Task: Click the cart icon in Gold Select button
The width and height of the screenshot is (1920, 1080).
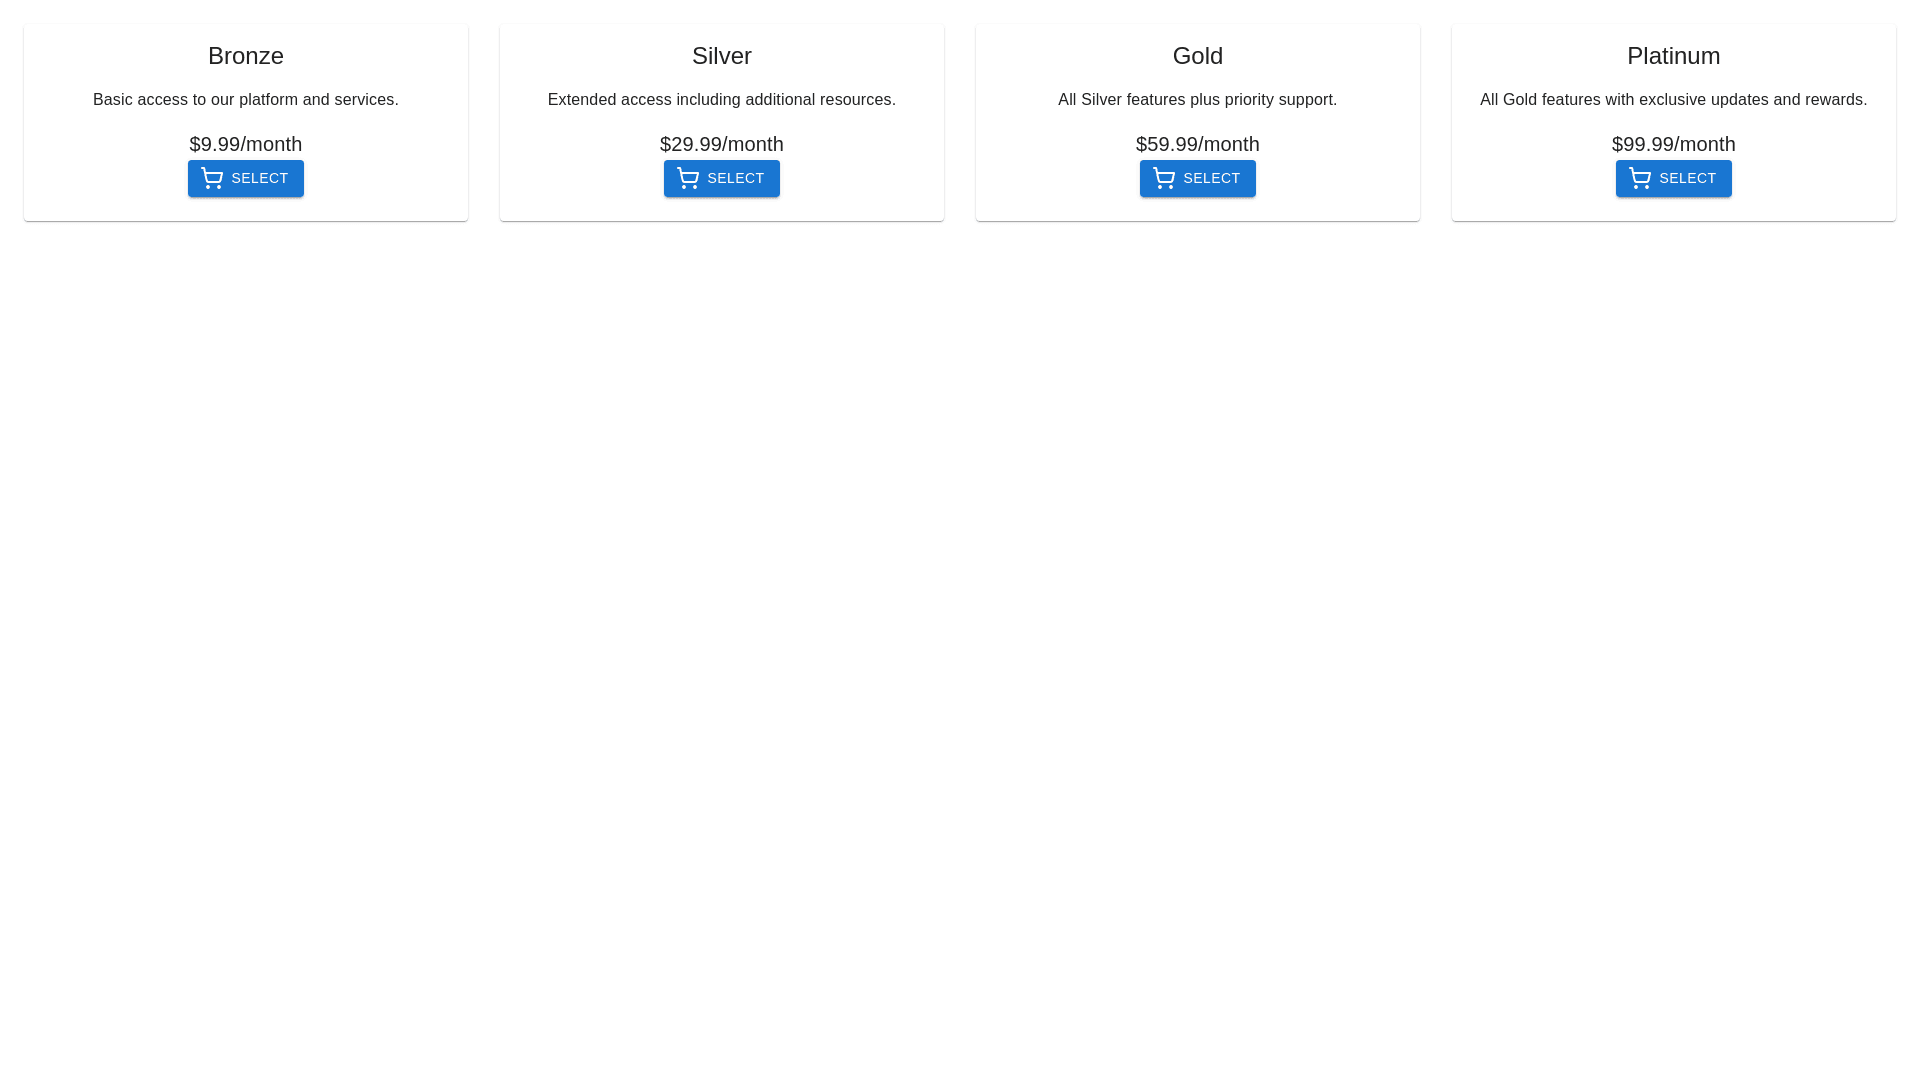Action: tap(1164, 178)
